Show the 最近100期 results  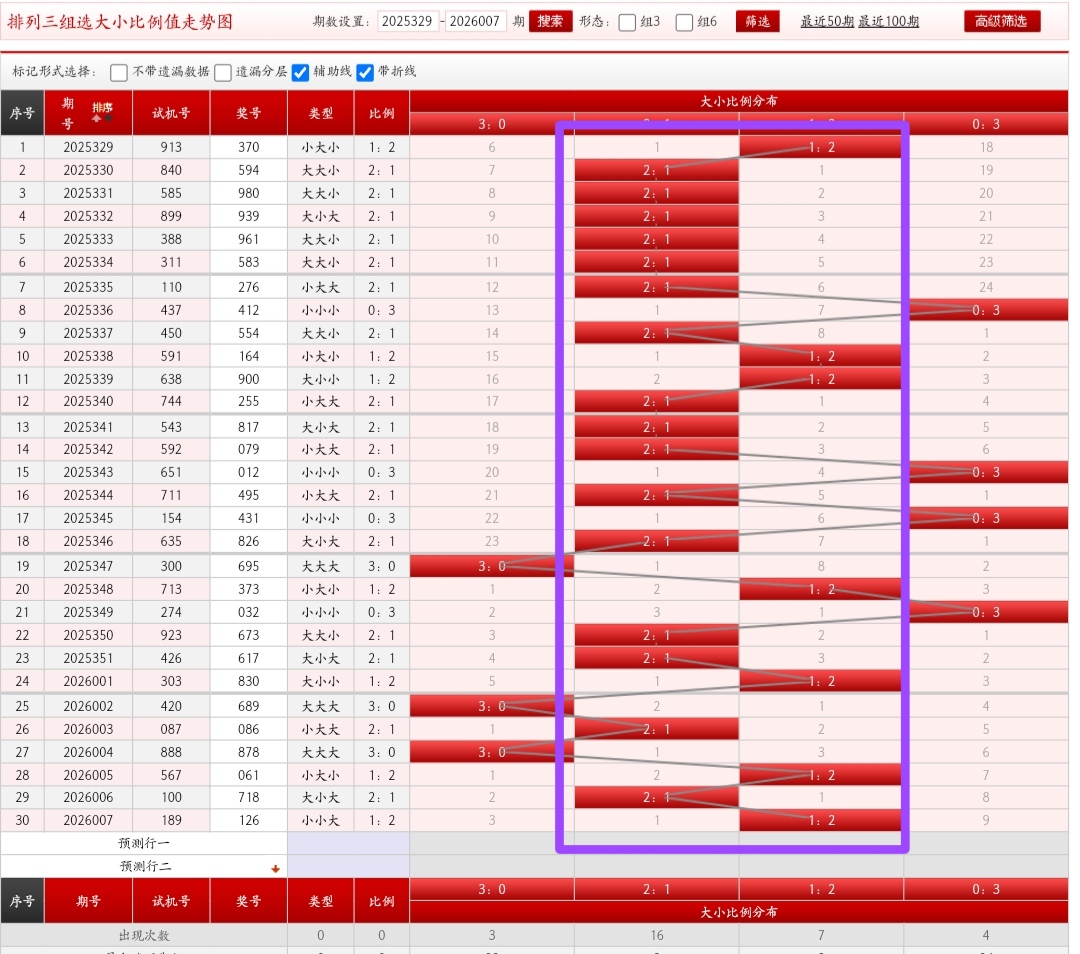pos(888,22)
